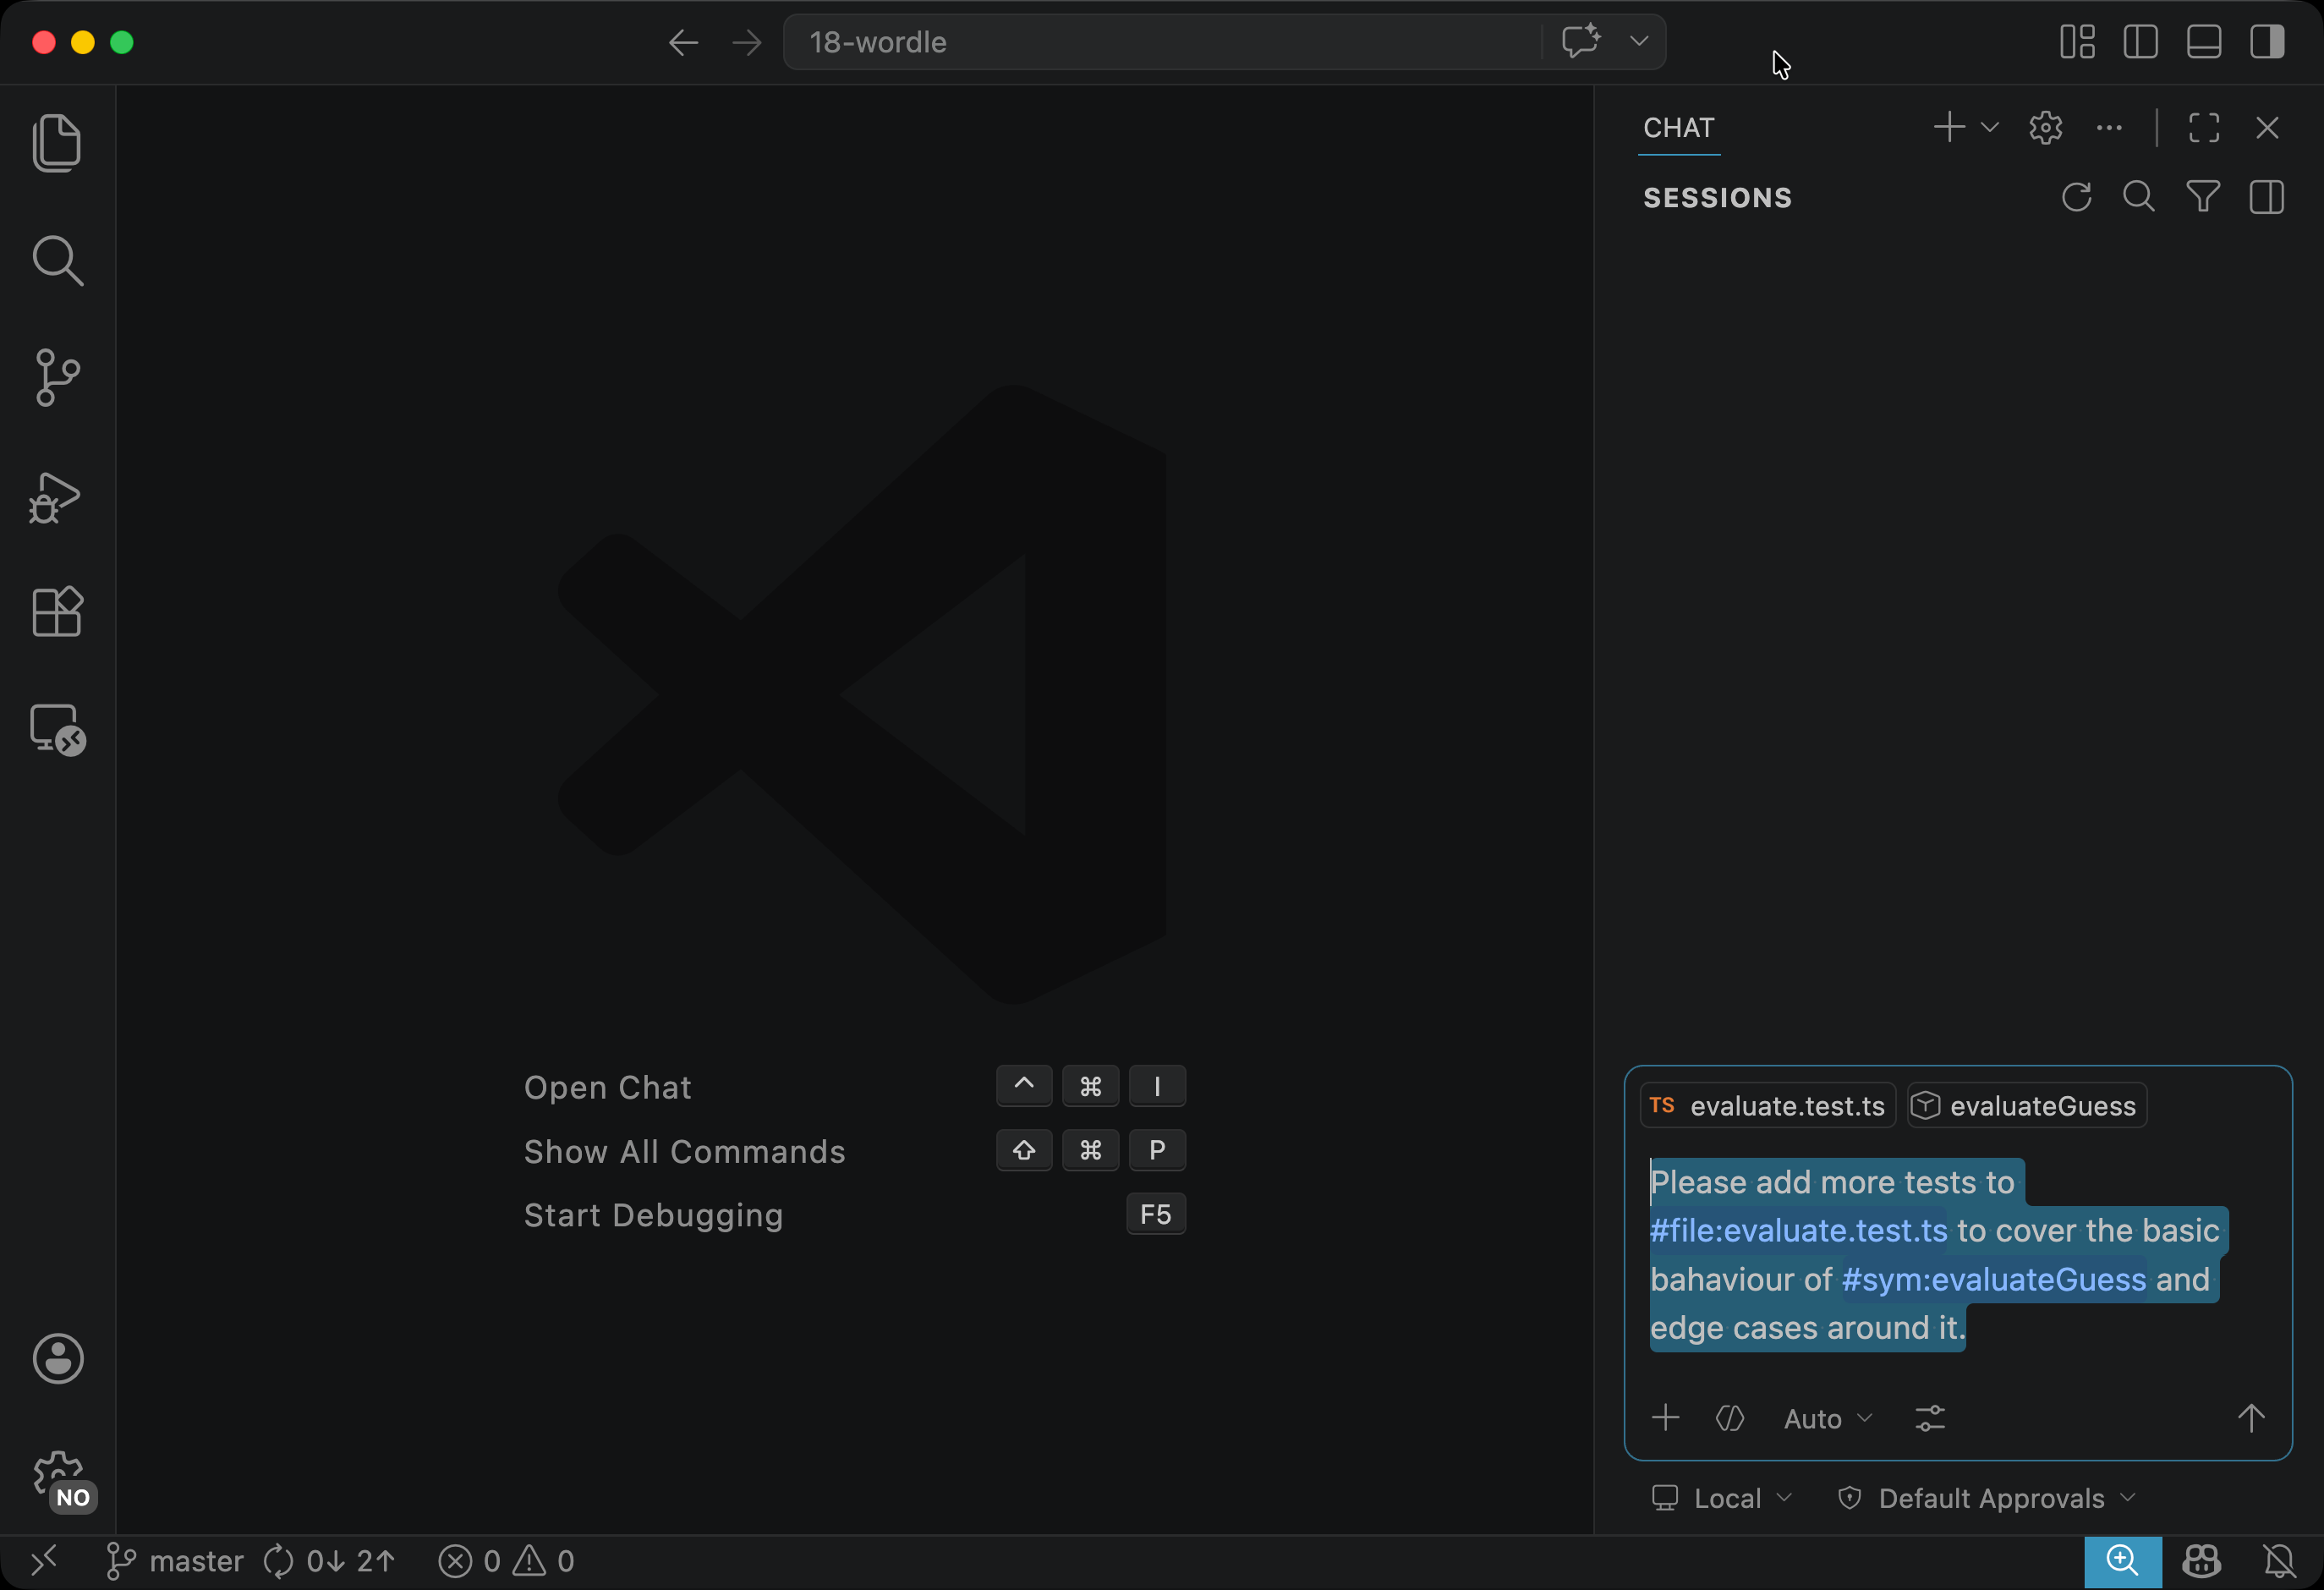Click the zoom magnifier status bar icon

[x=2122, y=1561]
